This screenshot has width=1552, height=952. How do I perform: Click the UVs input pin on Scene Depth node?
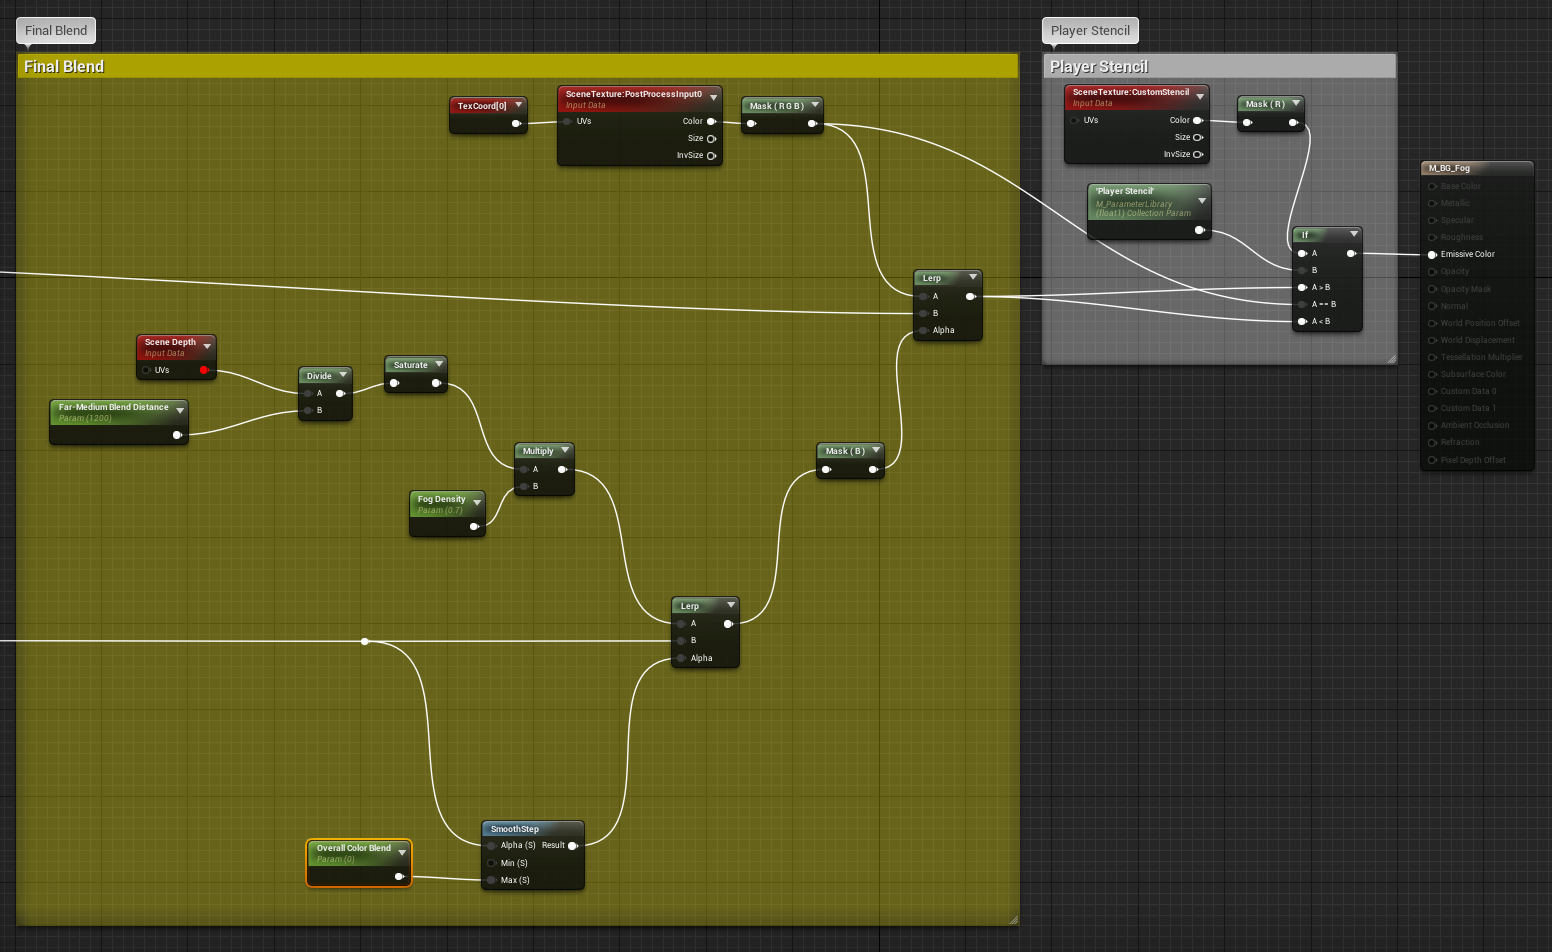(x=146, y=369)
